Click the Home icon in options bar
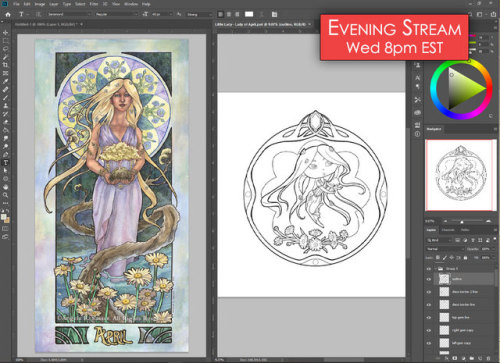The image size is (500, 363). click(x=8, y=14)
